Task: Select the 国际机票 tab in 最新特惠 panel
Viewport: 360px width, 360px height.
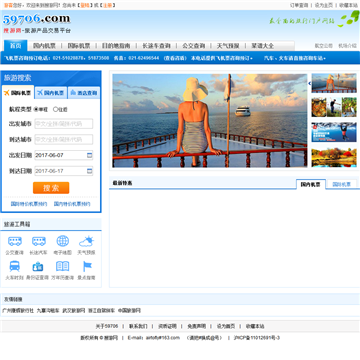Action: (342, 184)
